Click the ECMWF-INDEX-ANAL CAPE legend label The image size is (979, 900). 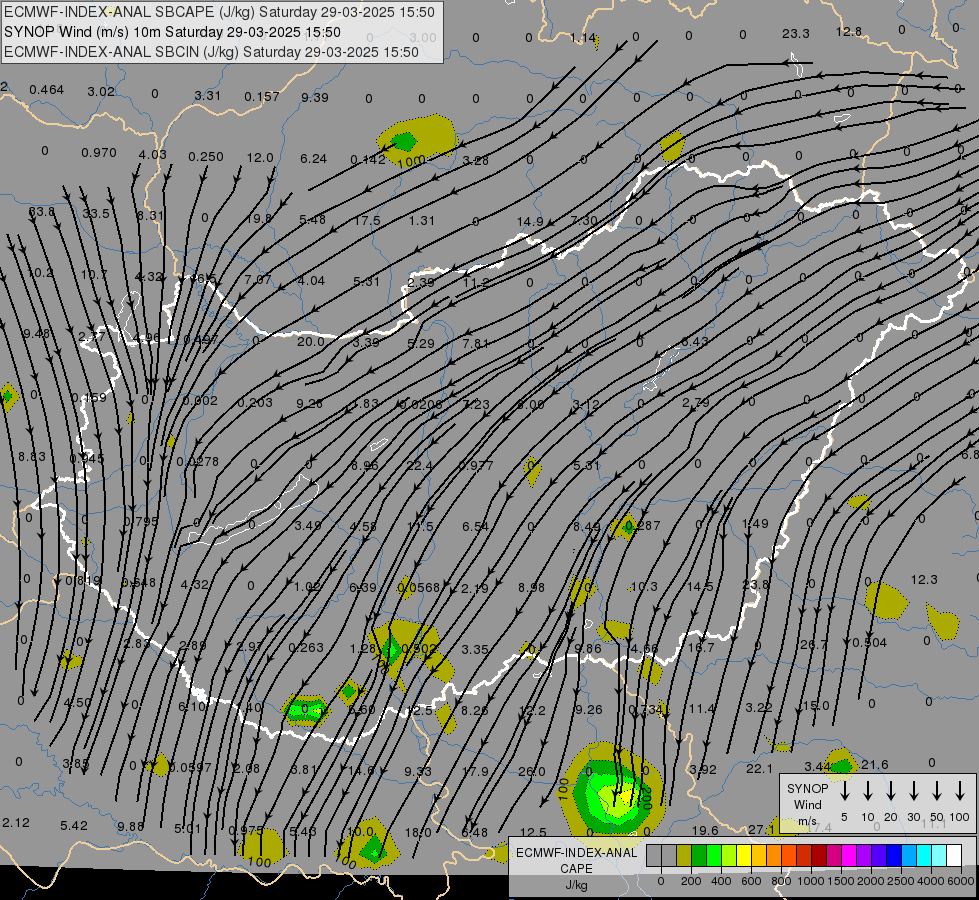click(576, 860)
